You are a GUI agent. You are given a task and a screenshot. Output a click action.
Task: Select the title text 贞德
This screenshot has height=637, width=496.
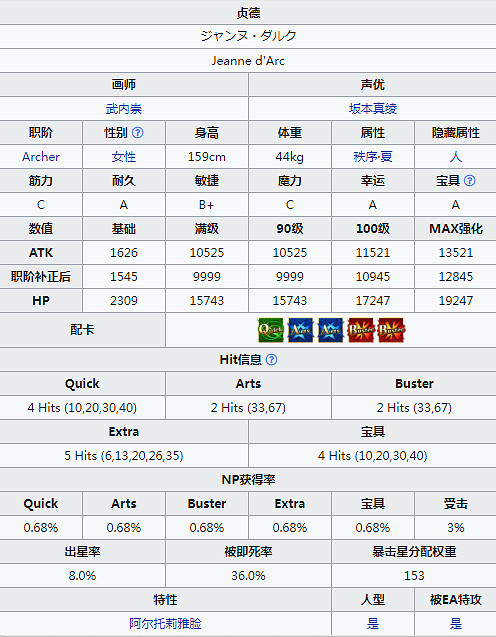pyautogui.click(x=248, y=13)
